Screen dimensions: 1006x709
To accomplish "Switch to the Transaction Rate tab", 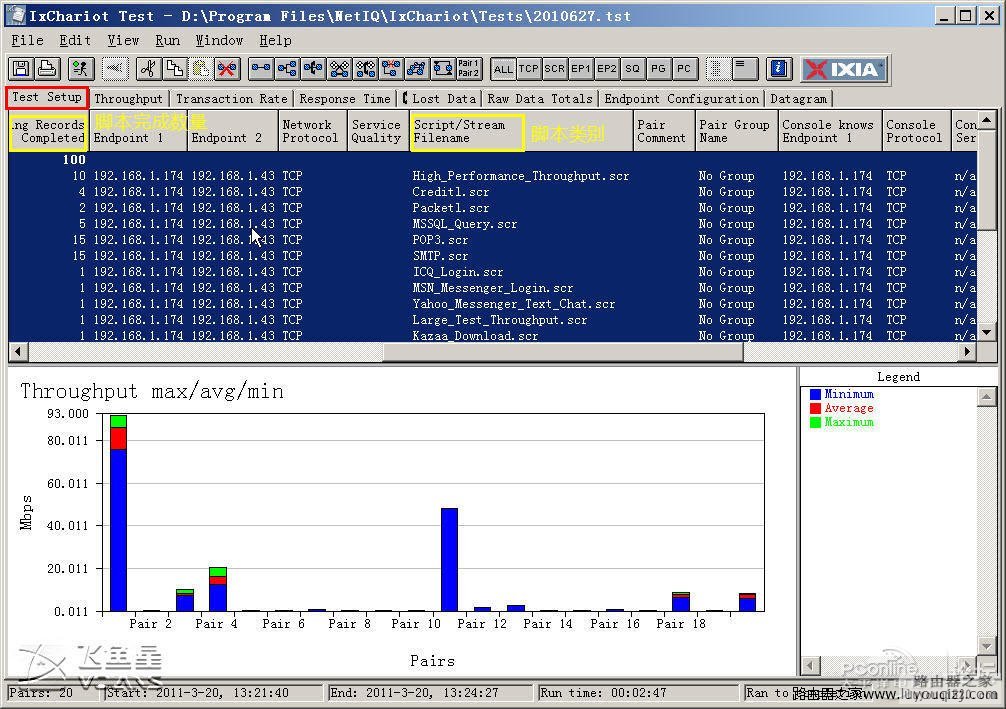I will (x=232, y=99).
